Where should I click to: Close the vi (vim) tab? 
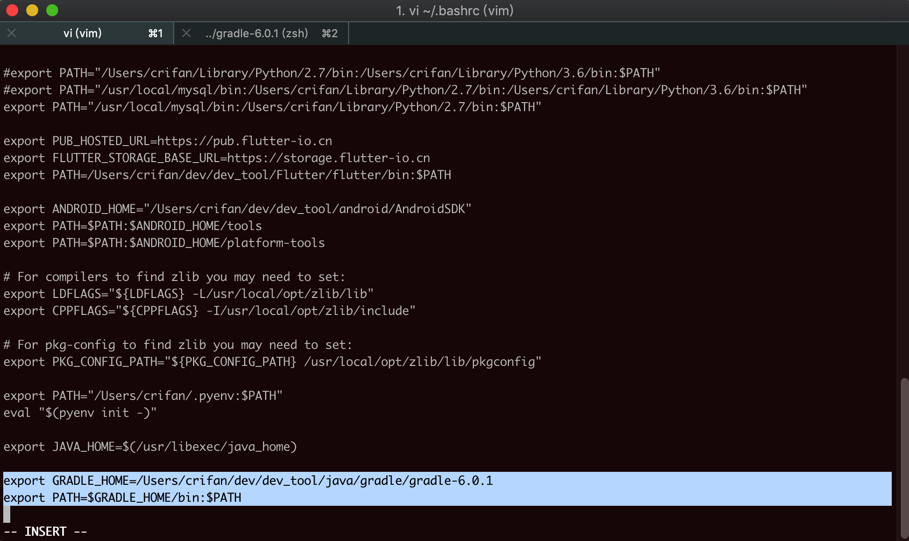[12, 34]
